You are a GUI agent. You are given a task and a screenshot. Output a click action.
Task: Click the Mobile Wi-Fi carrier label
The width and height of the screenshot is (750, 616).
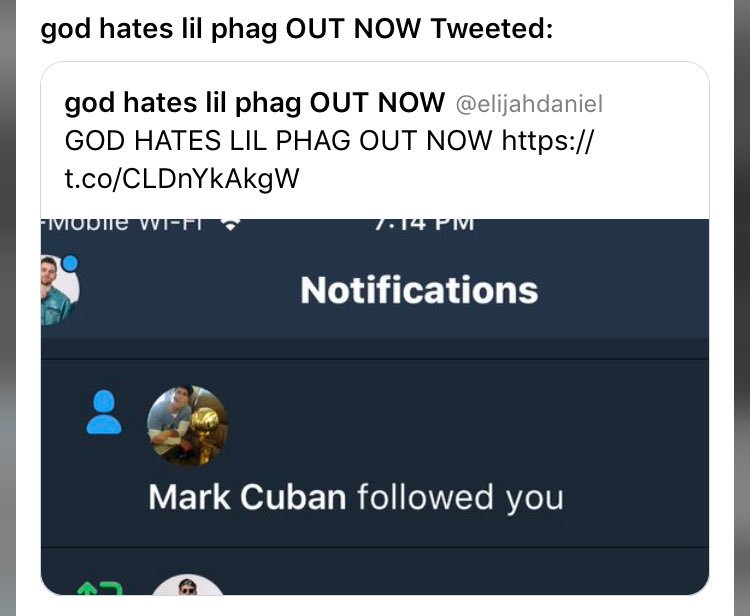(x=123, y=224)
